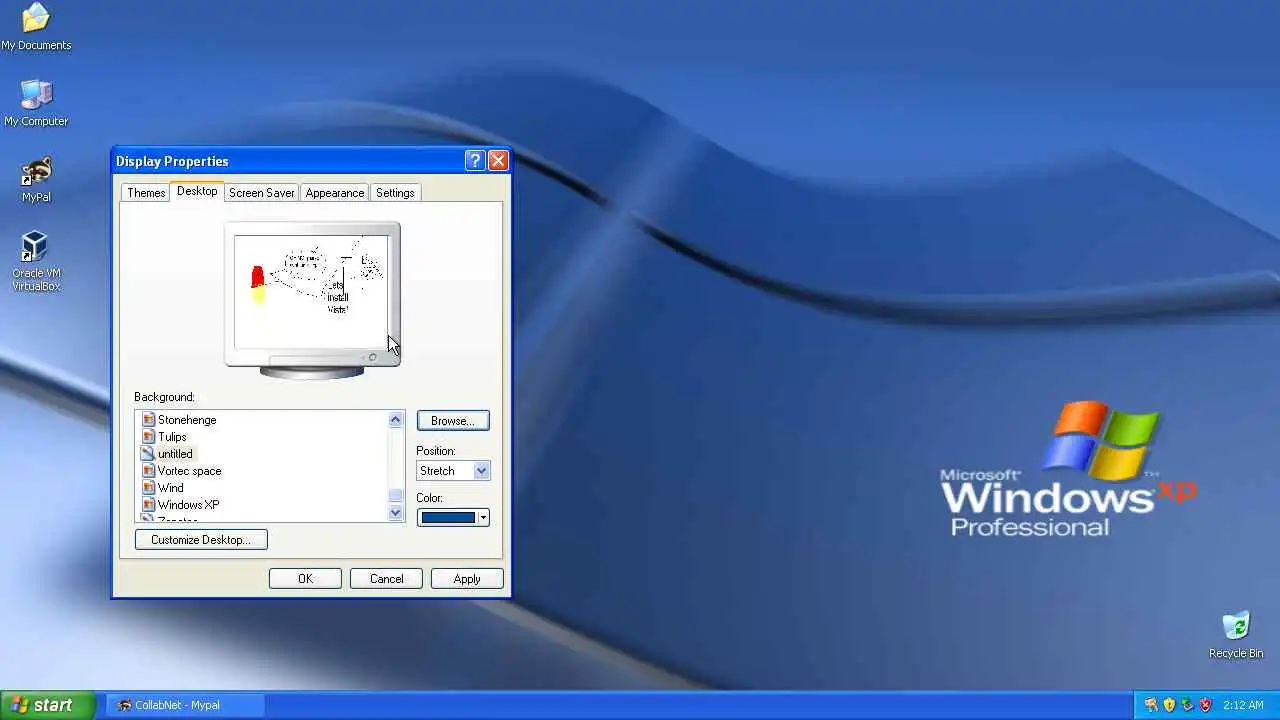Click the Background list scroll-down arrow
1280x720 pixels.
pos(395,513)
